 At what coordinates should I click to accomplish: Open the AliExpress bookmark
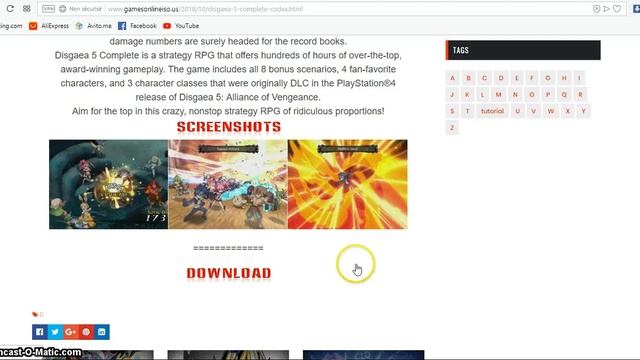[x=49, y=26]
